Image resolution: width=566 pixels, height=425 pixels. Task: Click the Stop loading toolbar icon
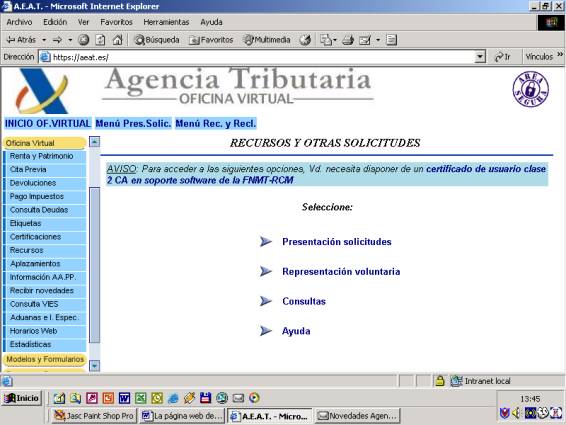click(x=84, y=40)
